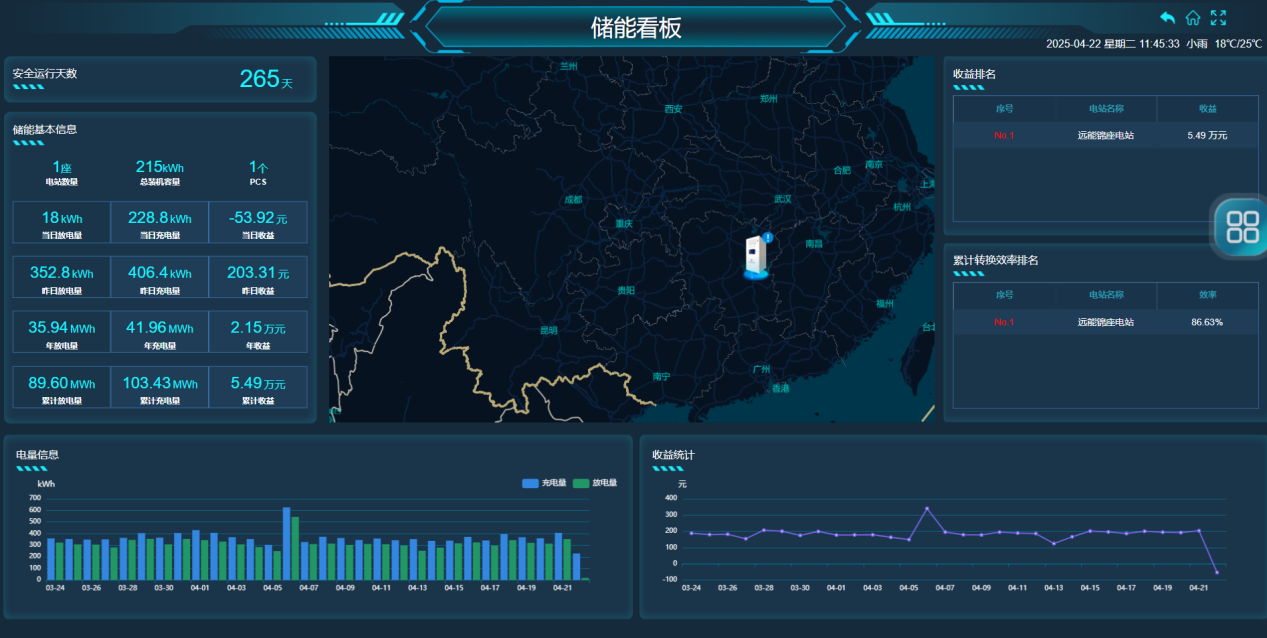This screenshot has height=638, width=1267.
Task: Go to home via house icon
Action: point(1192,18)
